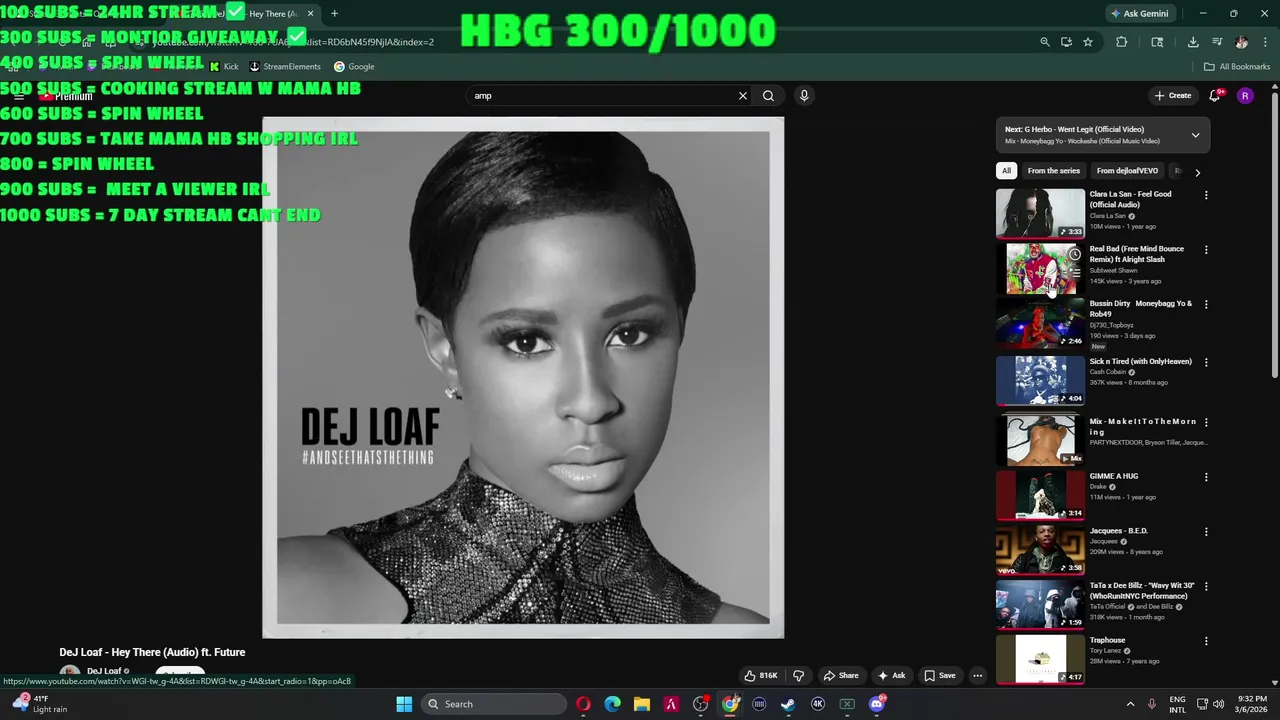Open Chrome profile picture avatar
This screenshot has width=1280, height=720.
point(1241,42)
